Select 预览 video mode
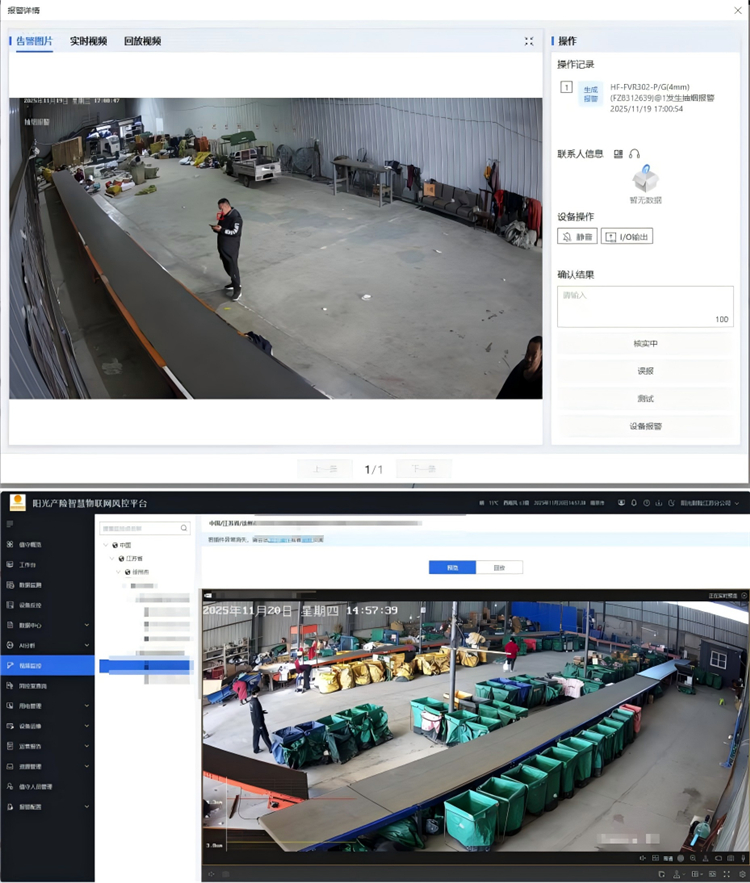Viewport: 750px width, 883px height. [x=452, y=567]
